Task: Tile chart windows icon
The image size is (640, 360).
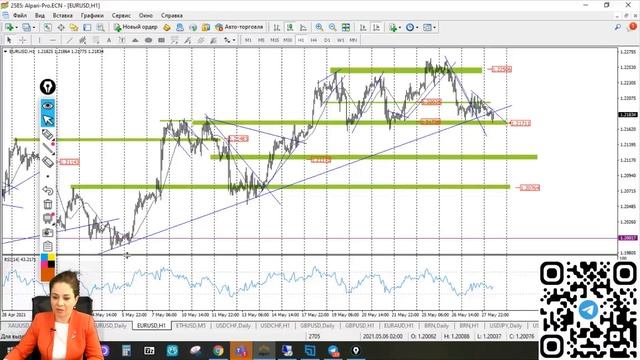Action: (346, 27)
